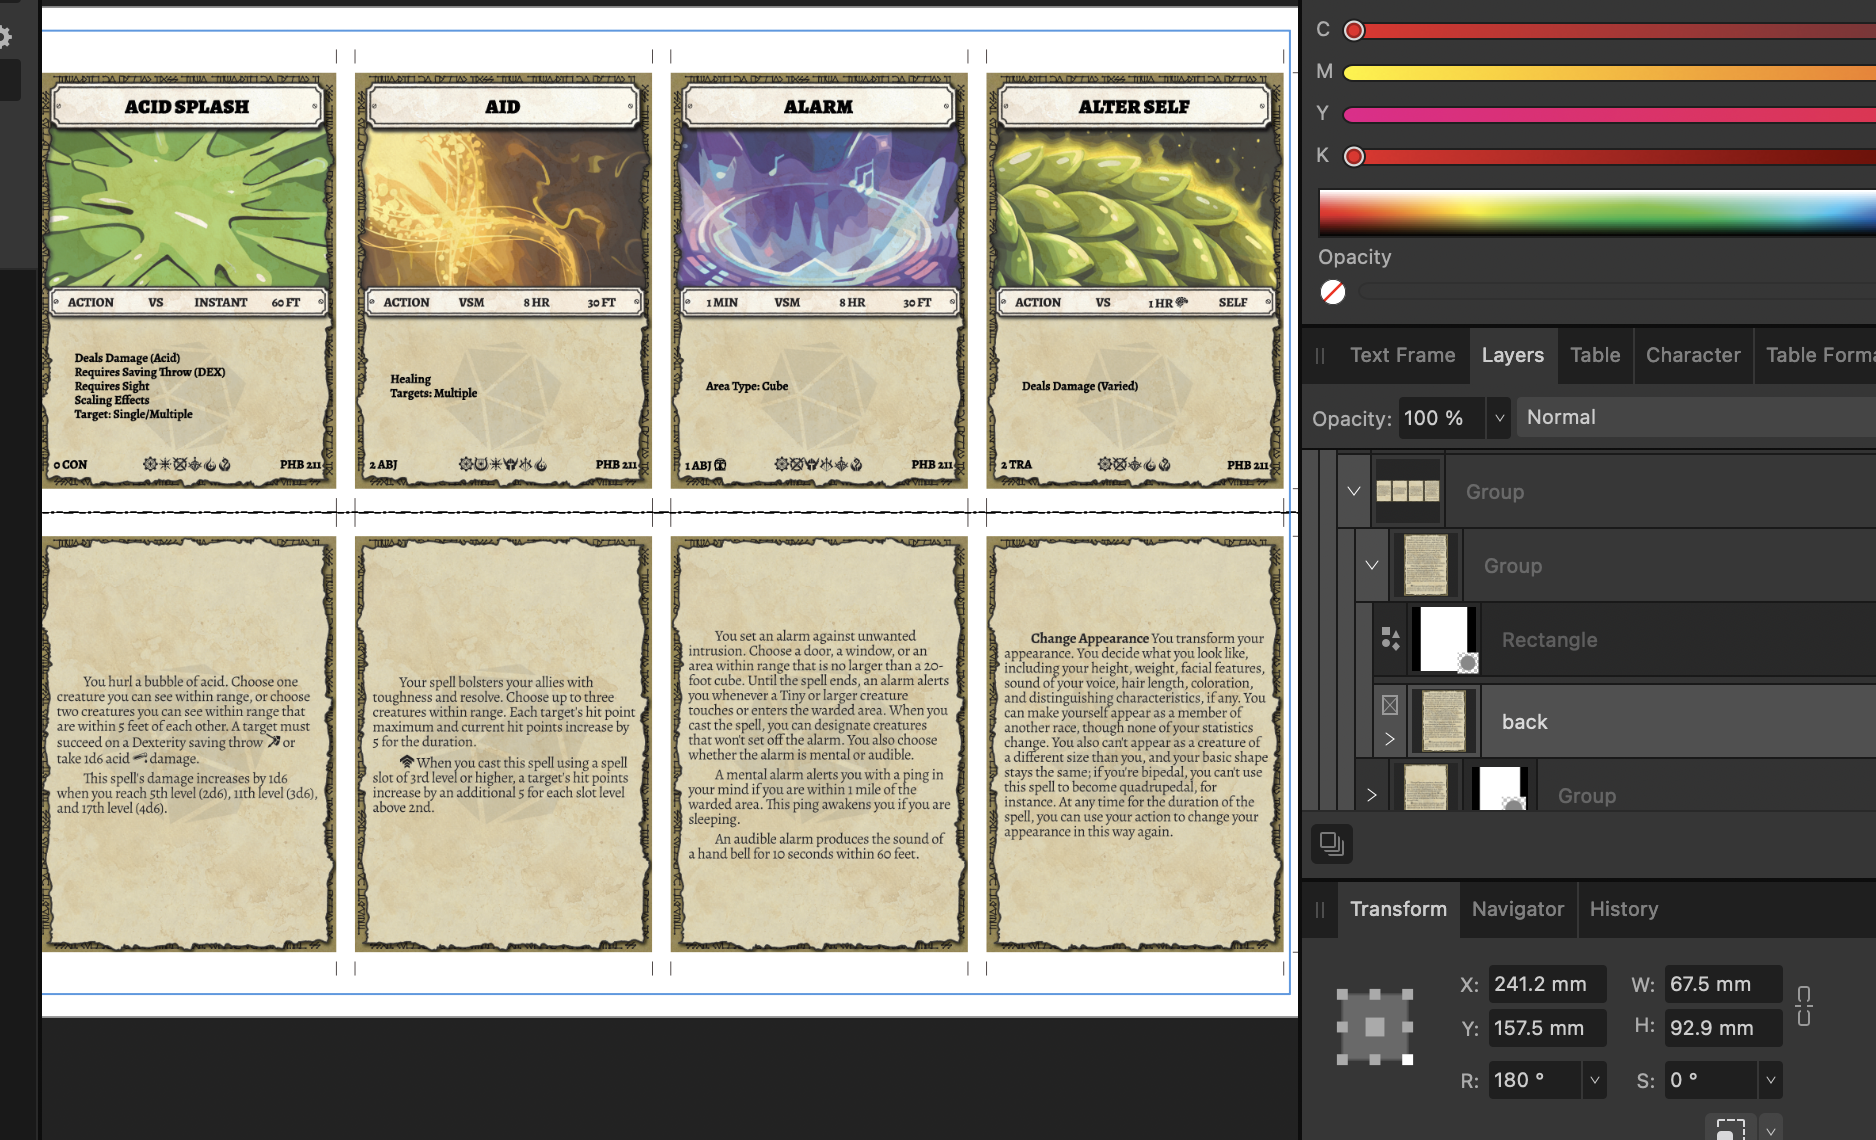This screenshot has height=1140, width=1876.
Task: Select the bottom-left transform anchor point
Action: pyautogui.click(x=1343, y=1059)
